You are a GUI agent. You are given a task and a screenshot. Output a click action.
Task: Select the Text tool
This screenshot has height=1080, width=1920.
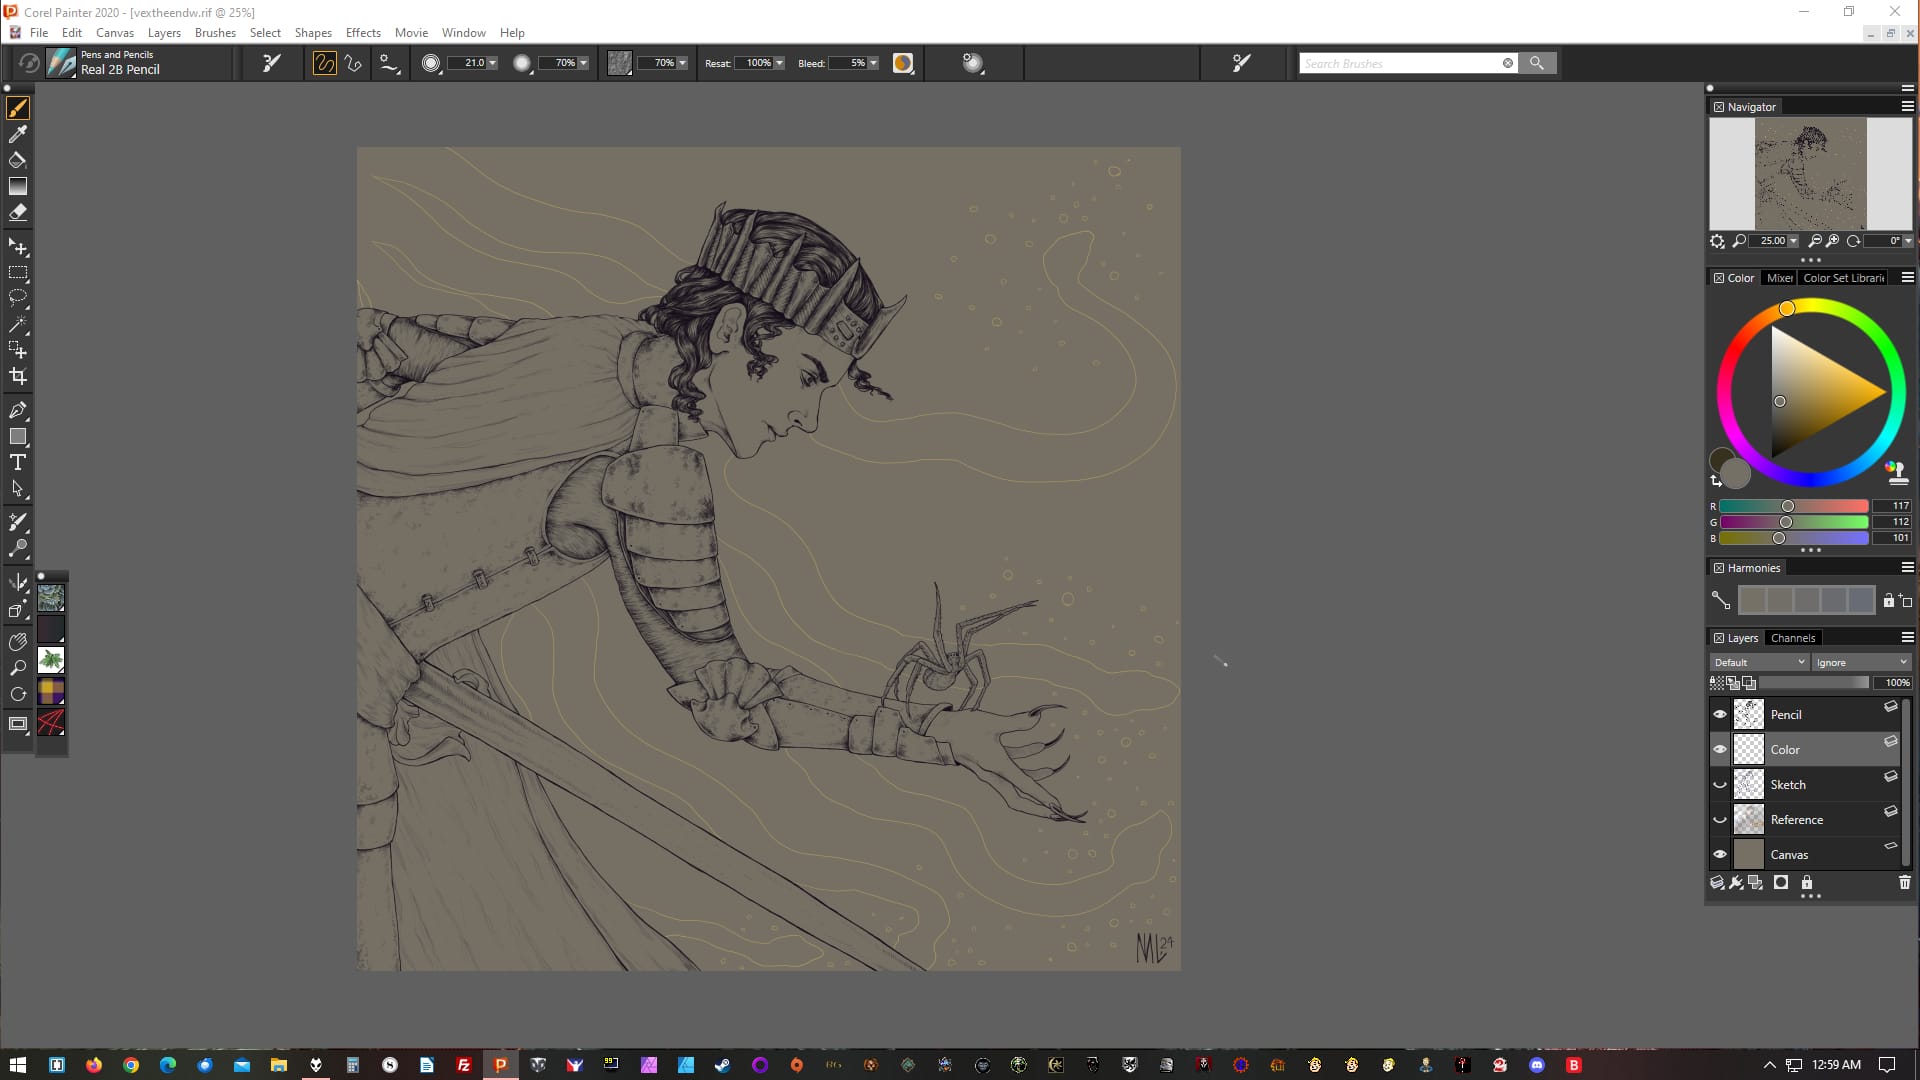coord(18,462)
